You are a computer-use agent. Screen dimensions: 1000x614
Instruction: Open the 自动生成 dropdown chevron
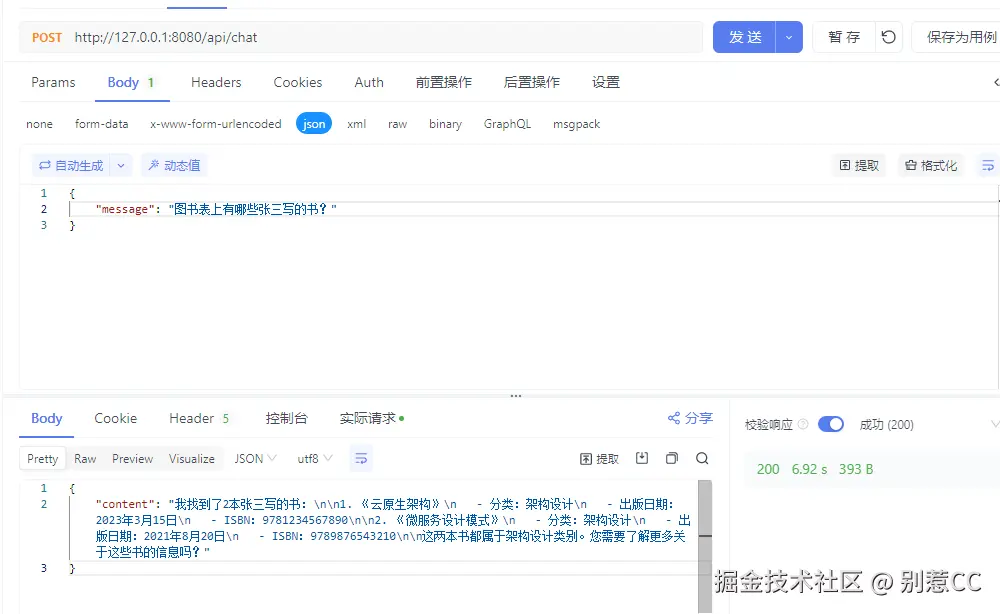click(x=121, y=166)
